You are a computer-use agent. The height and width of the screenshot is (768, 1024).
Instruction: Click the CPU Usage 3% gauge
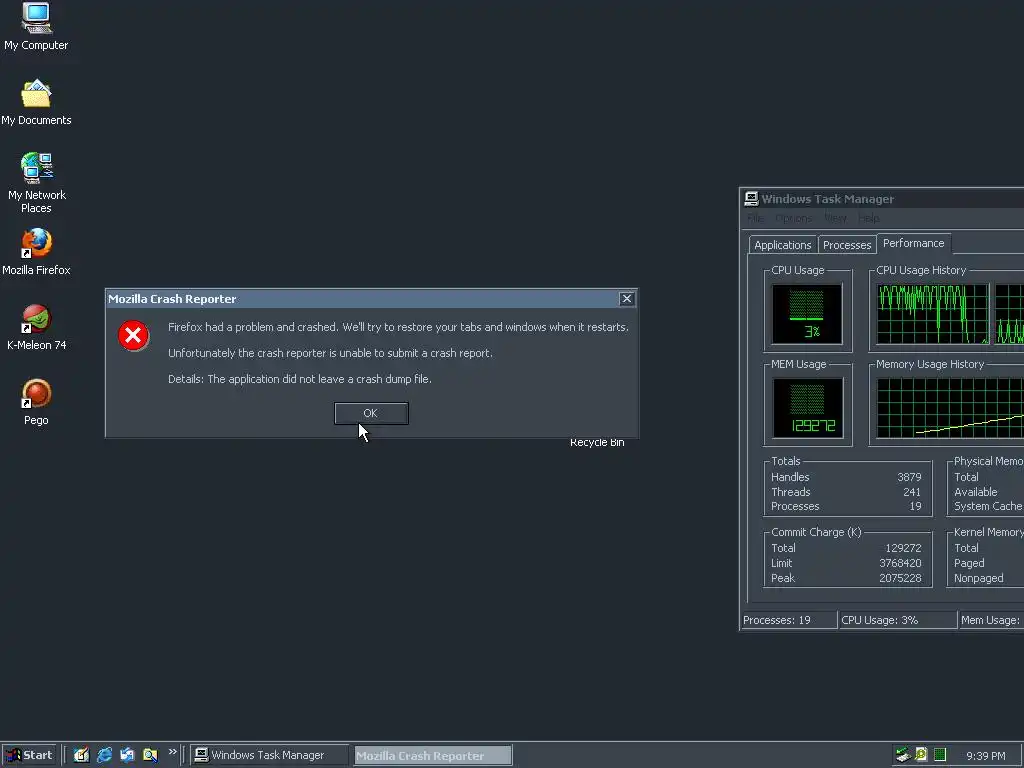click(807, 314)
